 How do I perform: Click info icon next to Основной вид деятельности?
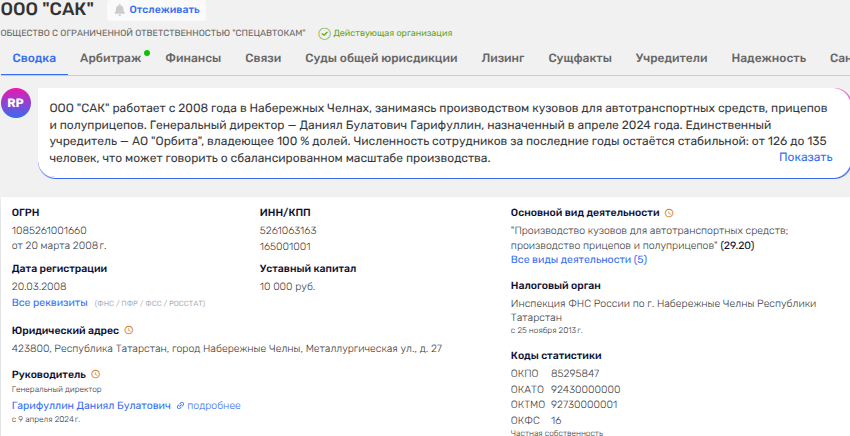pyautogui.click(x=670, y=213)
